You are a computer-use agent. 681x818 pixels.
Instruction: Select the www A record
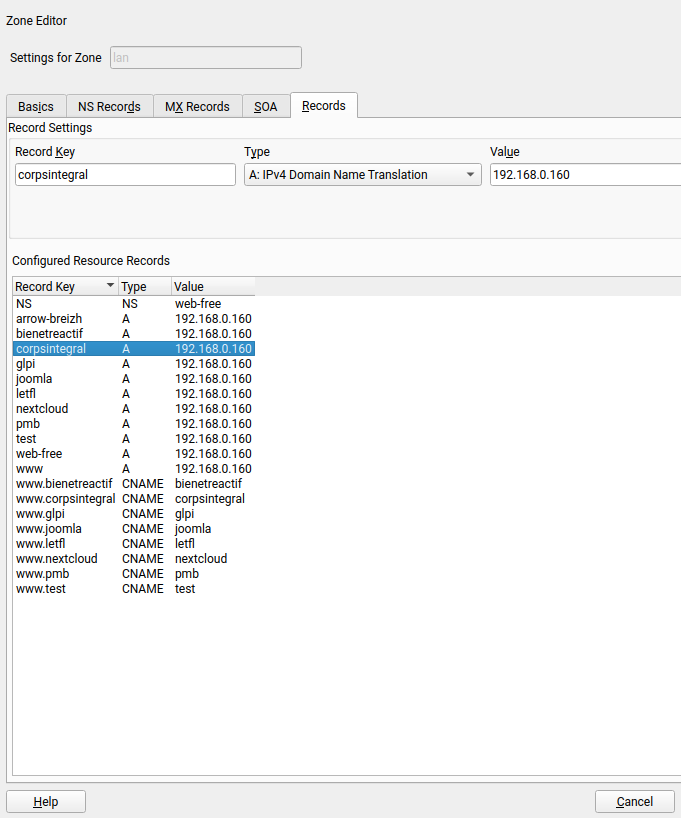click(134, 469)
